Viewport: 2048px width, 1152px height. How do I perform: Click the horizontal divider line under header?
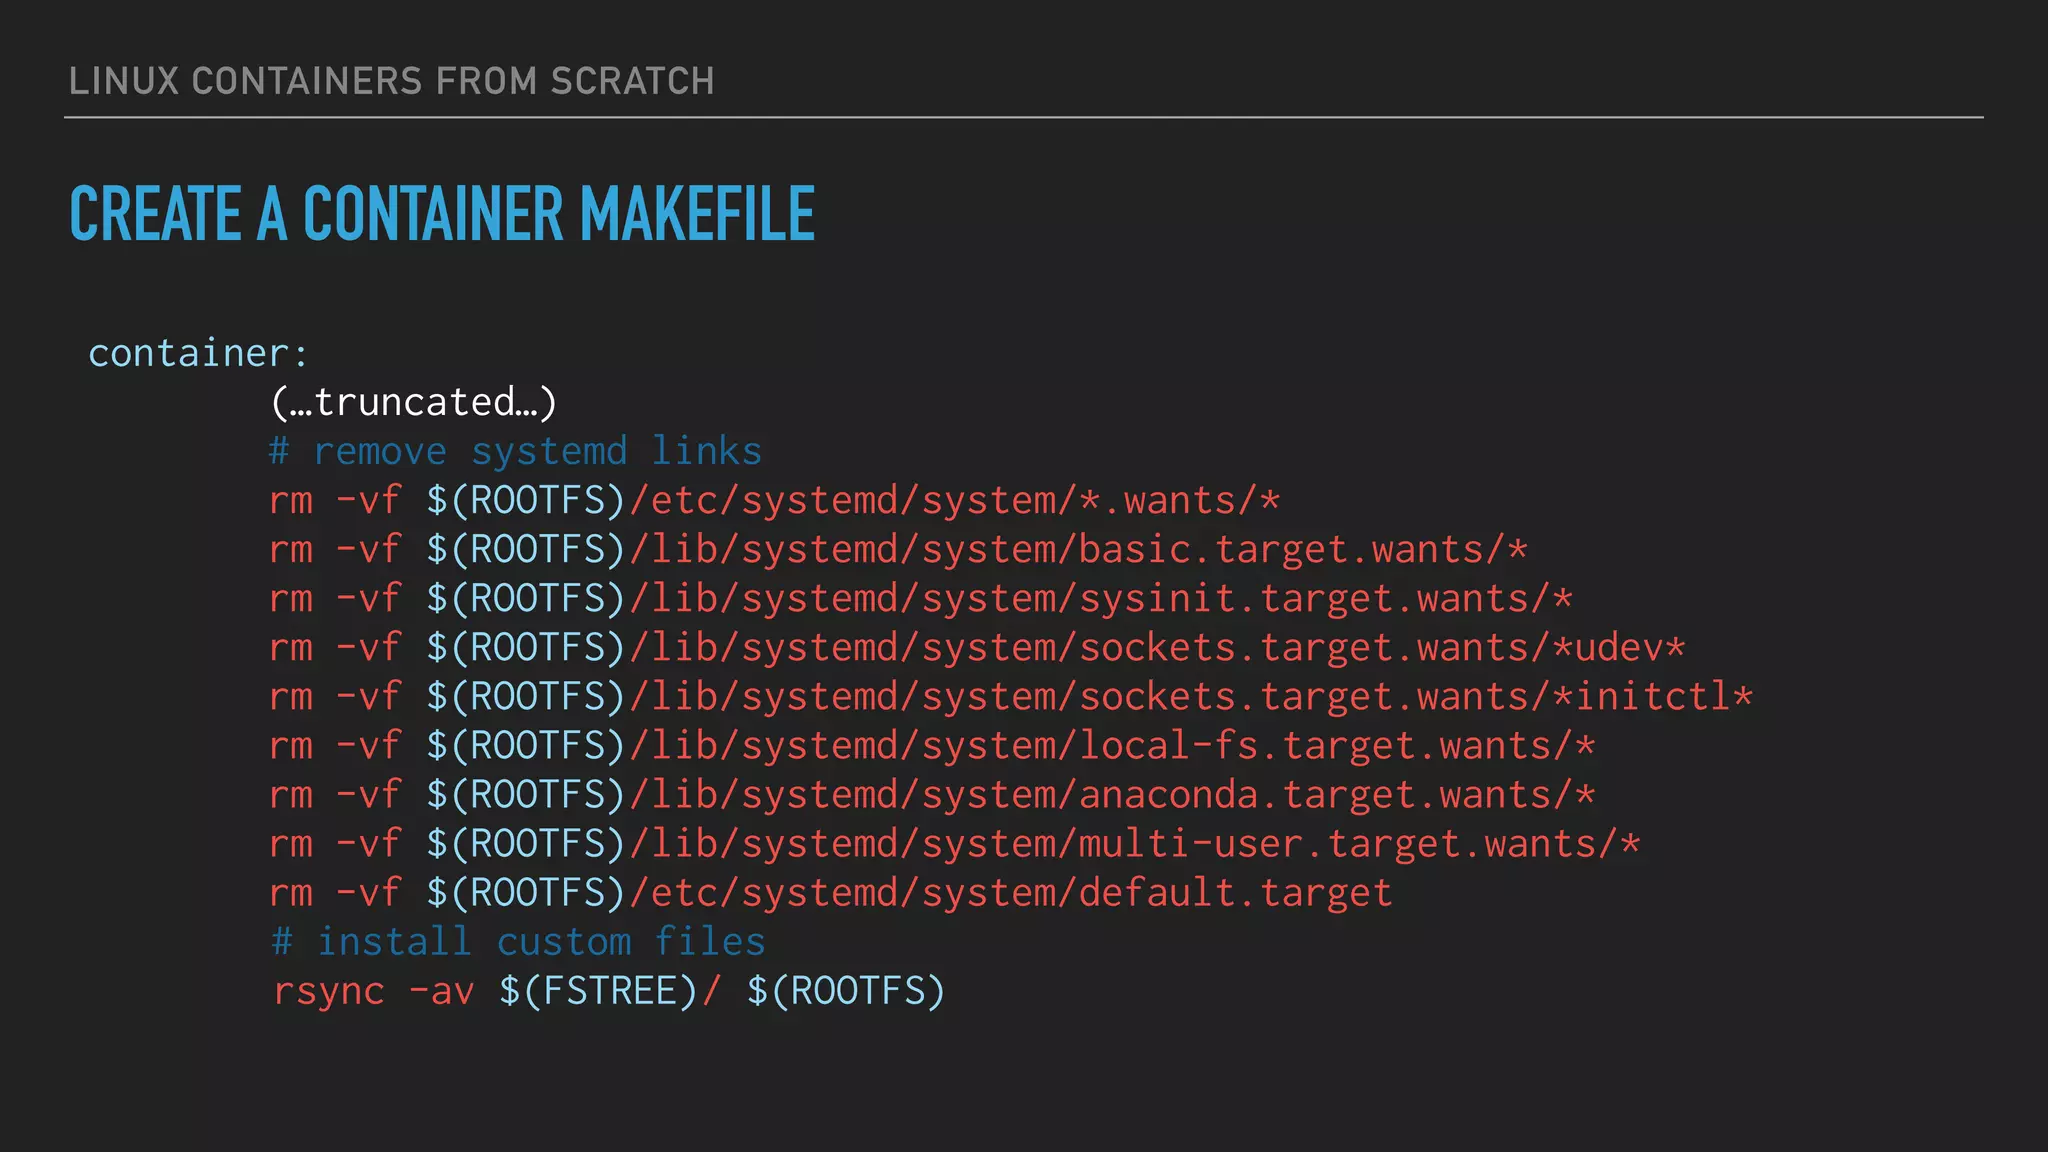pyautogui.click(x=1023, y=117)
